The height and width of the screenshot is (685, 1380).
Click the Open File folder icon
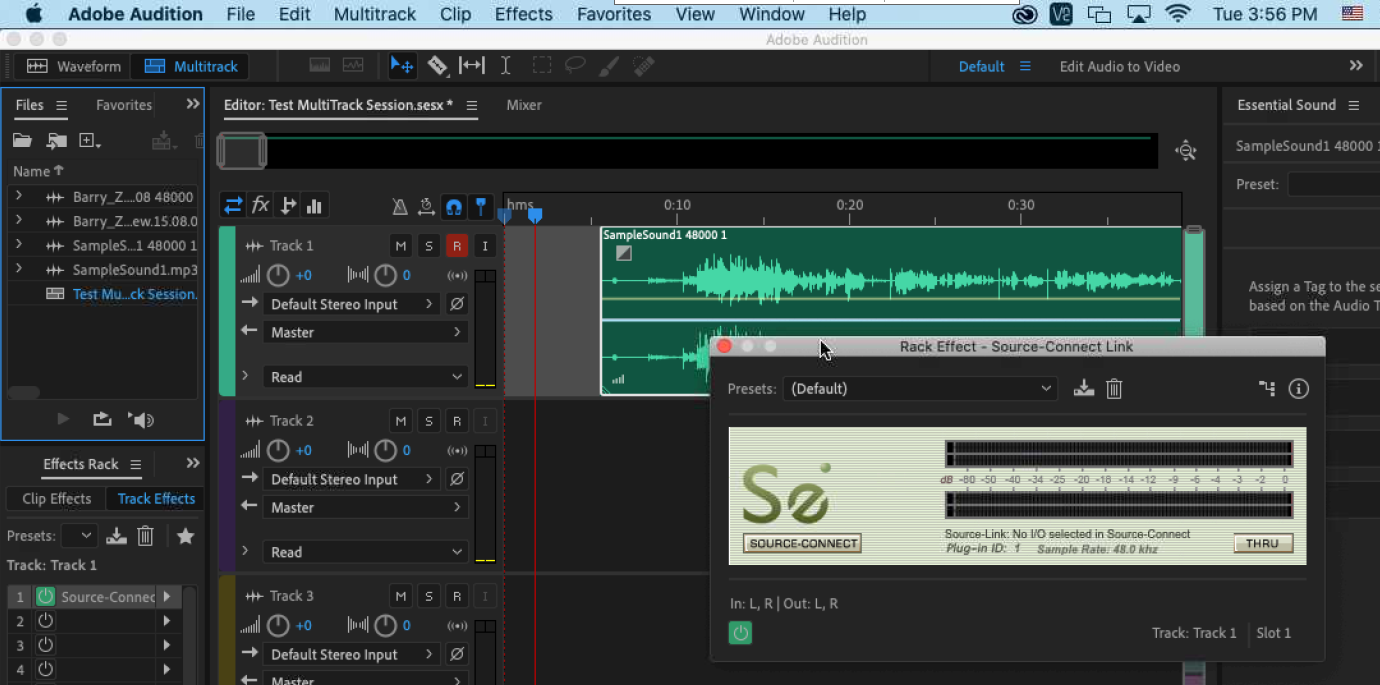22,141
